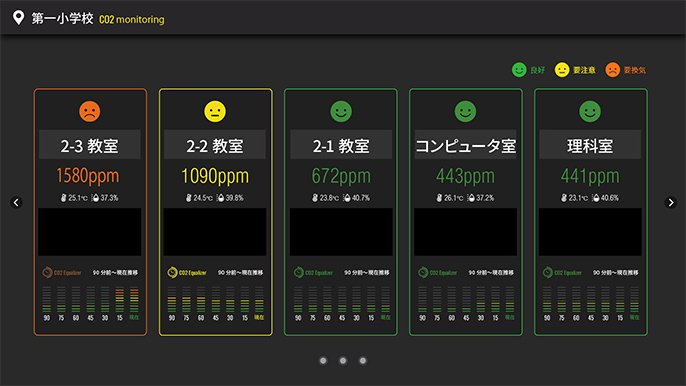Click the 要注意 legend label
Image resolution: width=686 pixels, height=386 pixels.
584,70
